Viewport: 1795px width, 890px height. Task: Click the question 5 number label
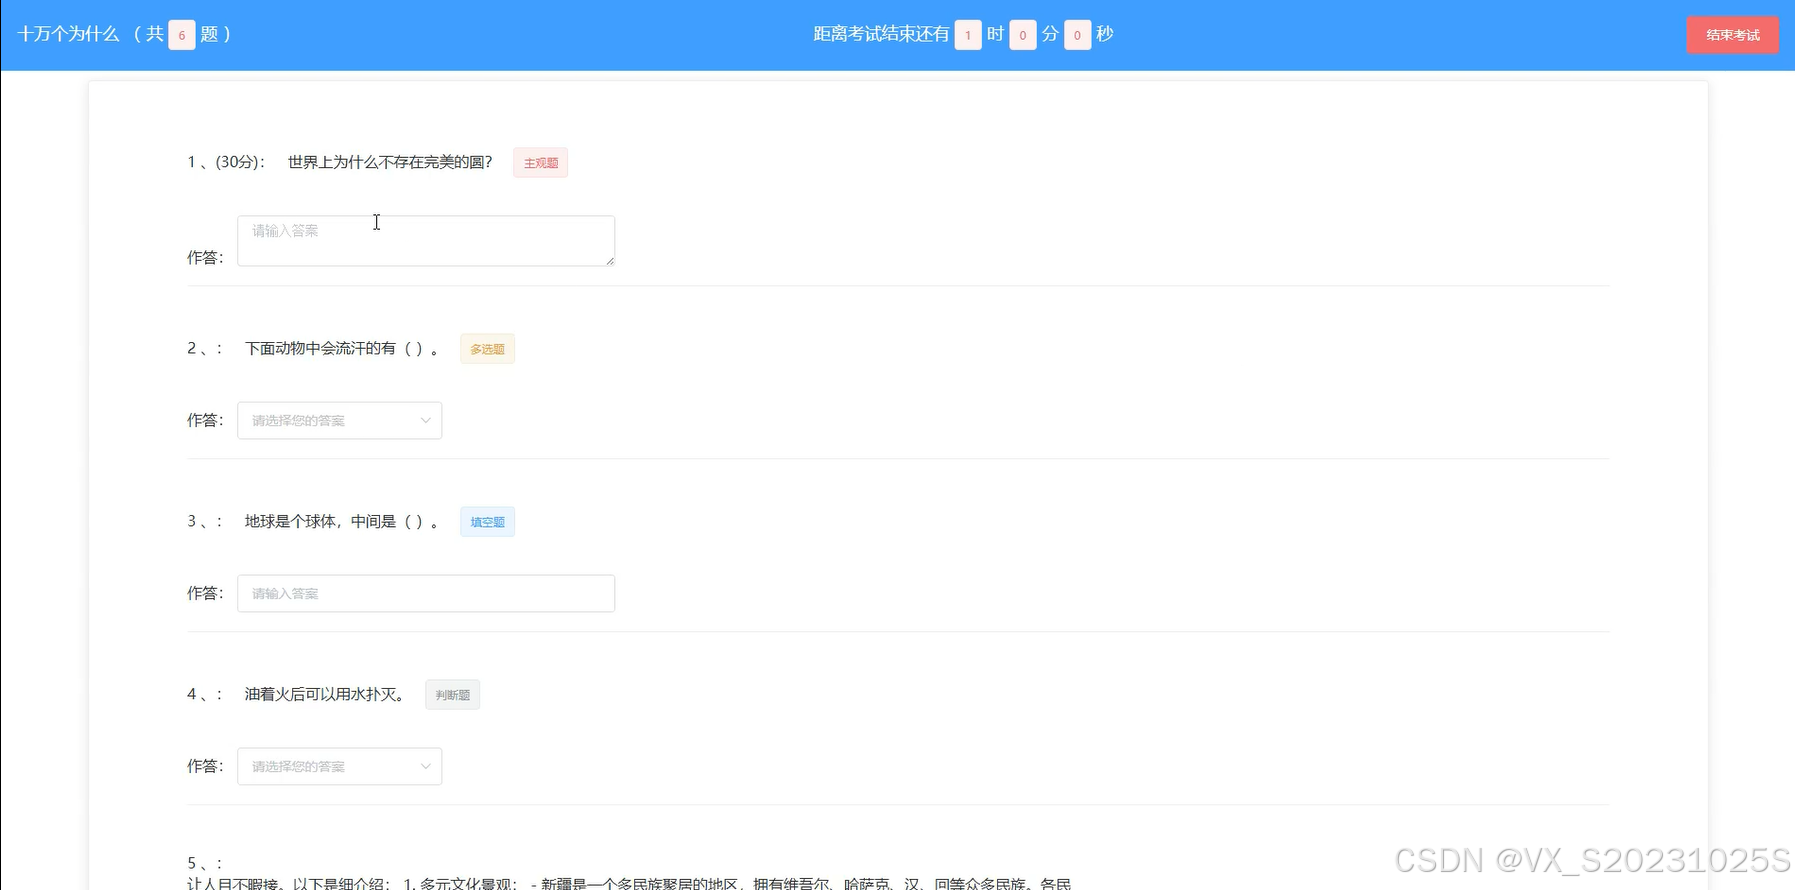(x=204, y=863)
